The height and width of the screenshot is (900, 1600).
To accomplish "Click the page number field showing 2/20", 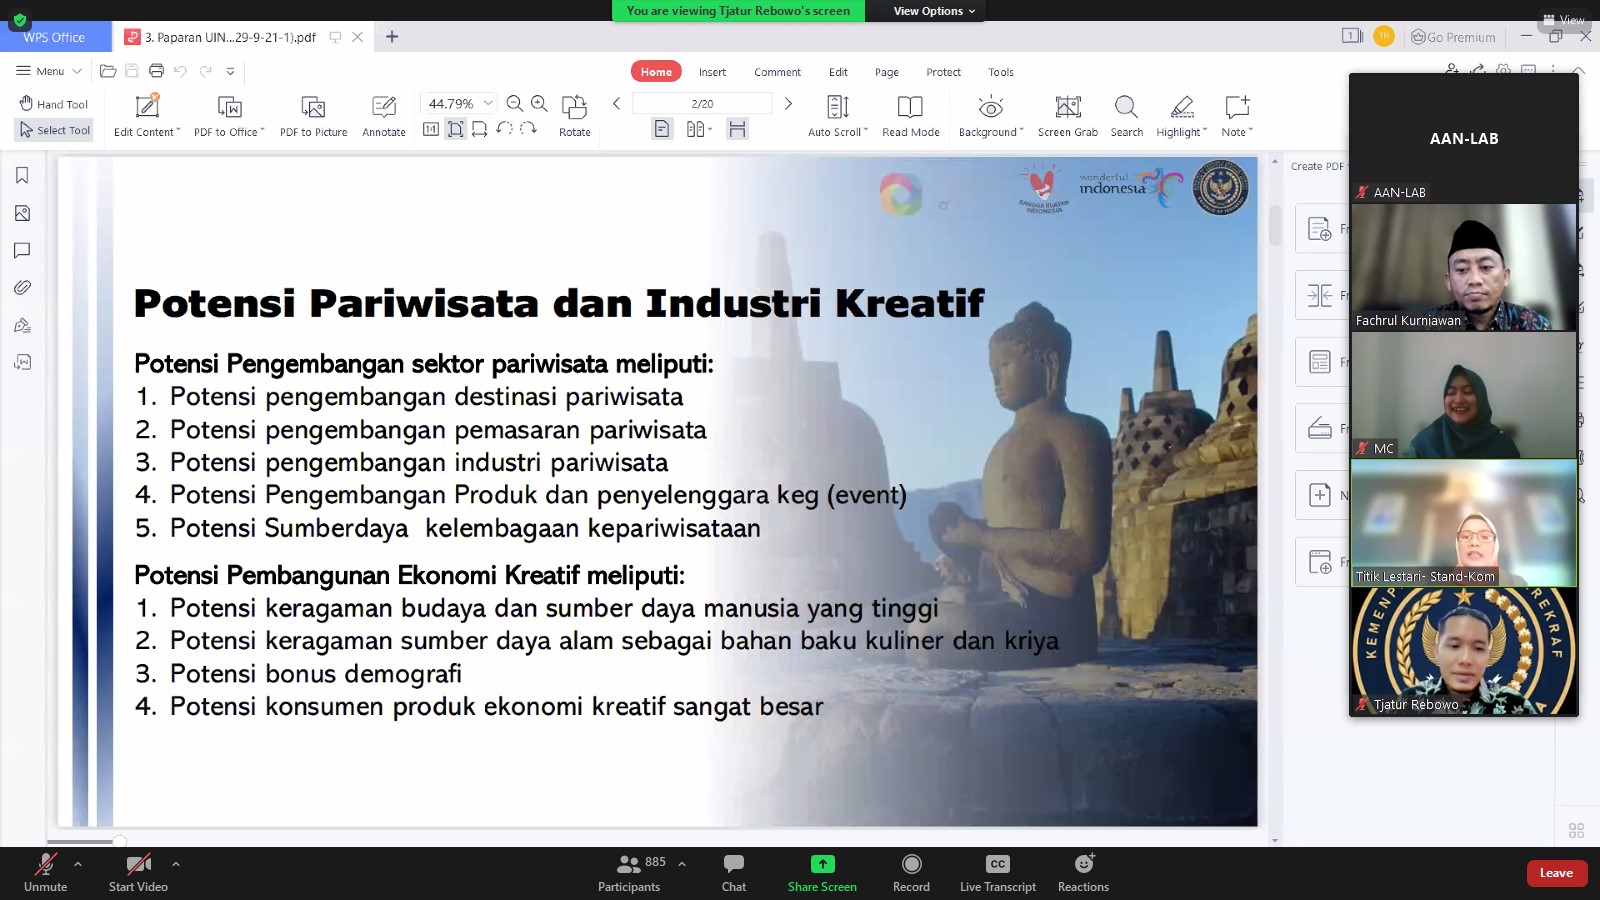I will tap(702, 104).
